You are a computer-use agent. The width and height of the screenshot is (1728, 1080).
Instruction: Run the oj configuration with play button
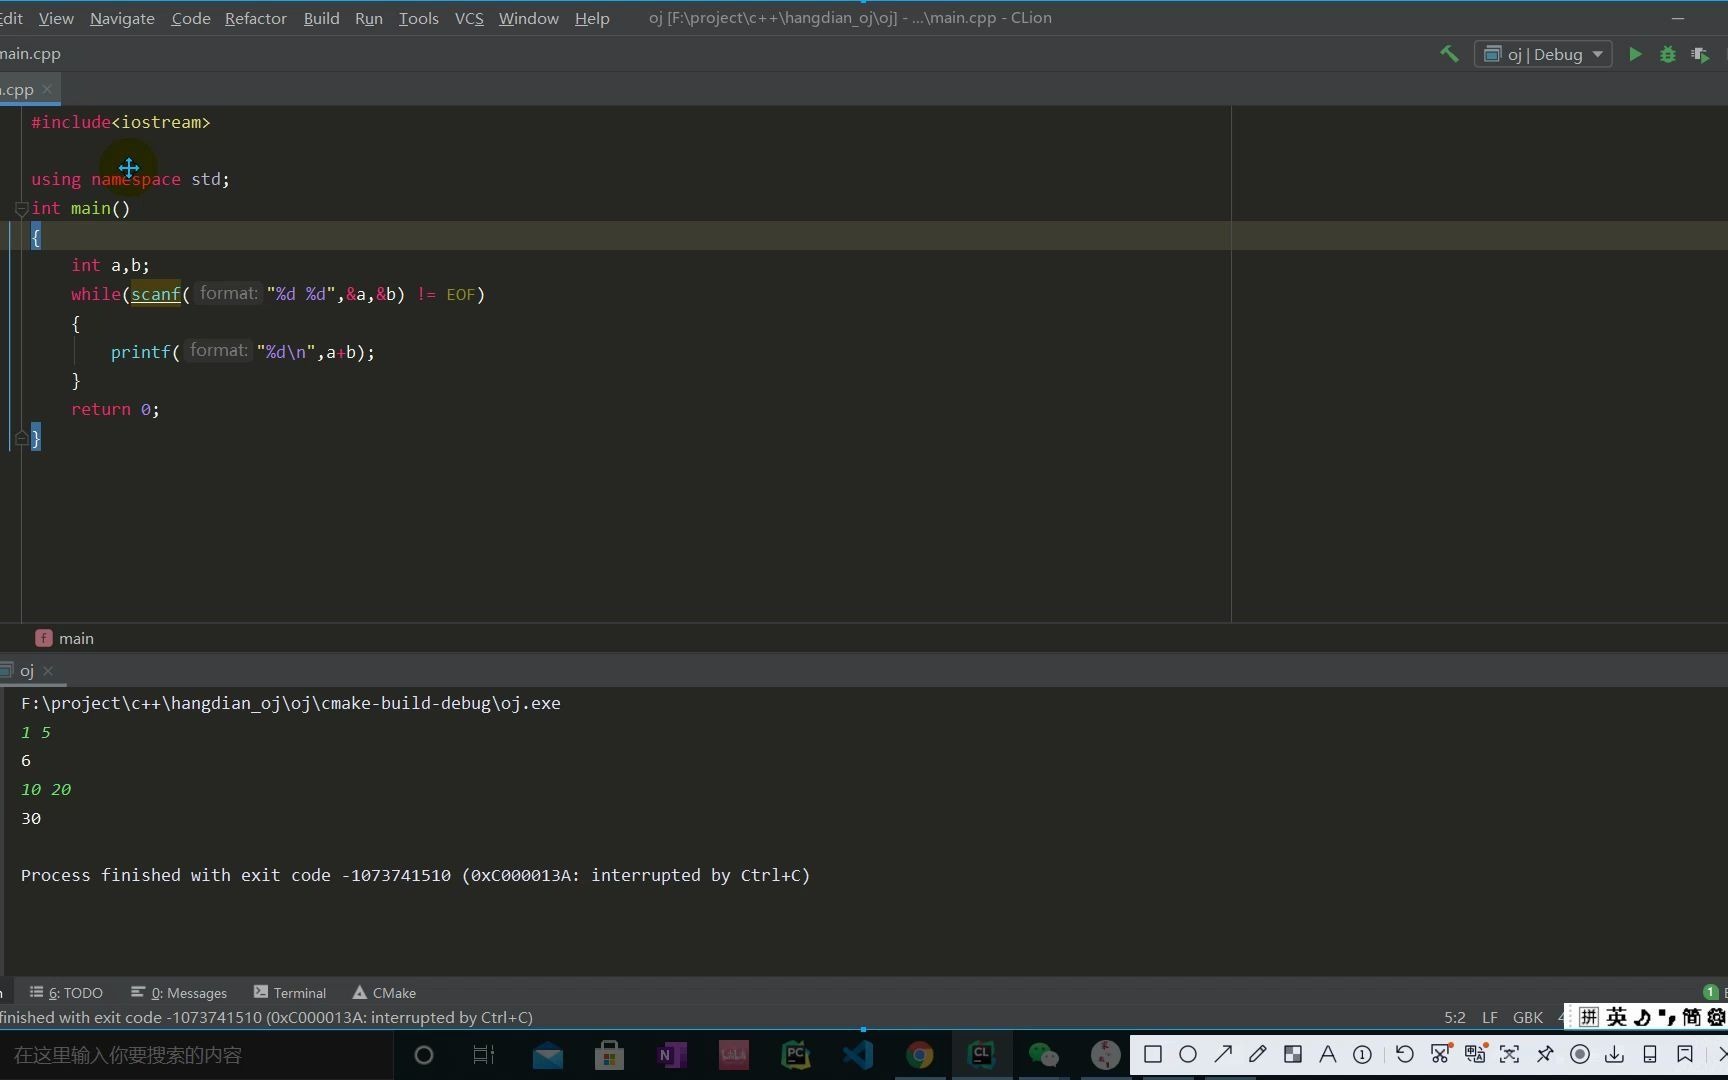[1635, 54]
